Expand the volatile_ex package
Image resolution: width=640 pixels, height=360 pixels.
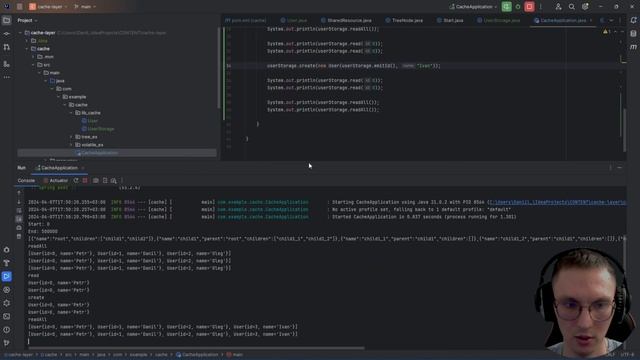coord(71,145)
